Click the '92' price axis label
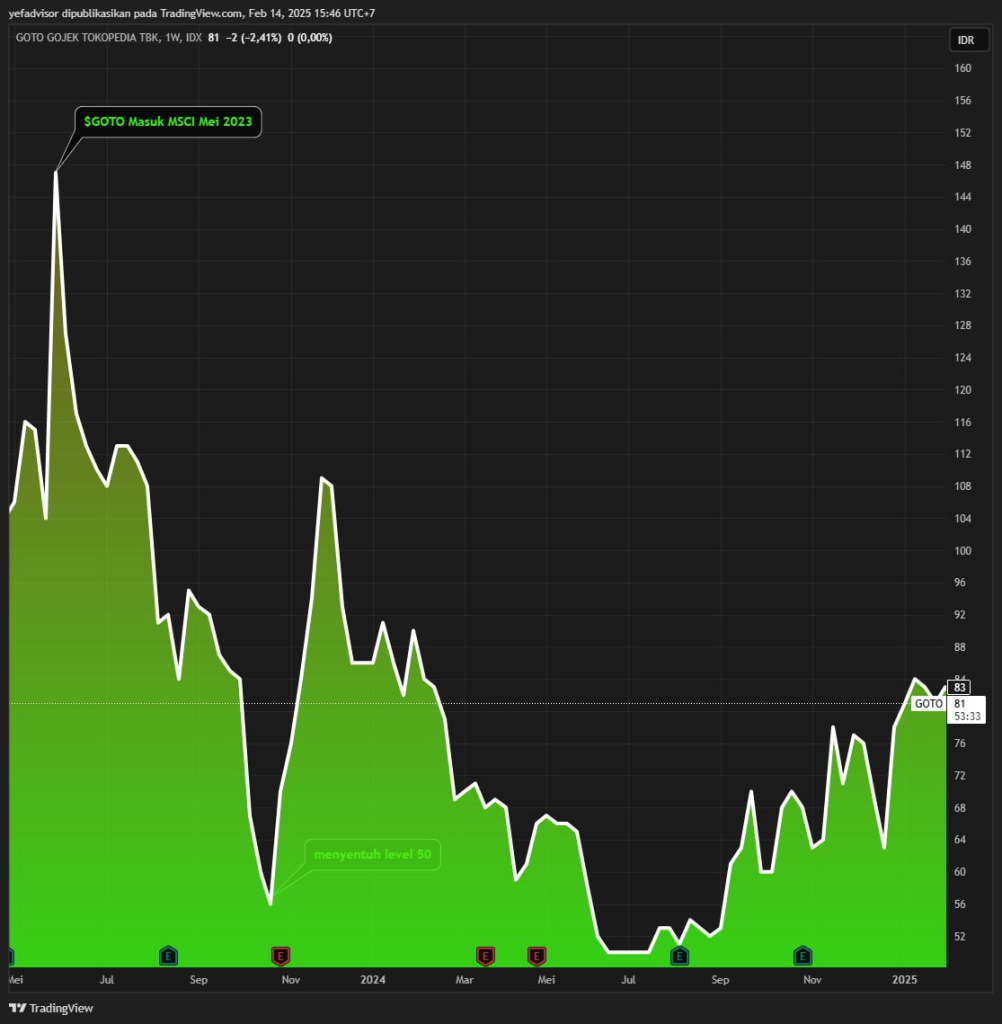1002x1024 pixels. tap(960, 615)
